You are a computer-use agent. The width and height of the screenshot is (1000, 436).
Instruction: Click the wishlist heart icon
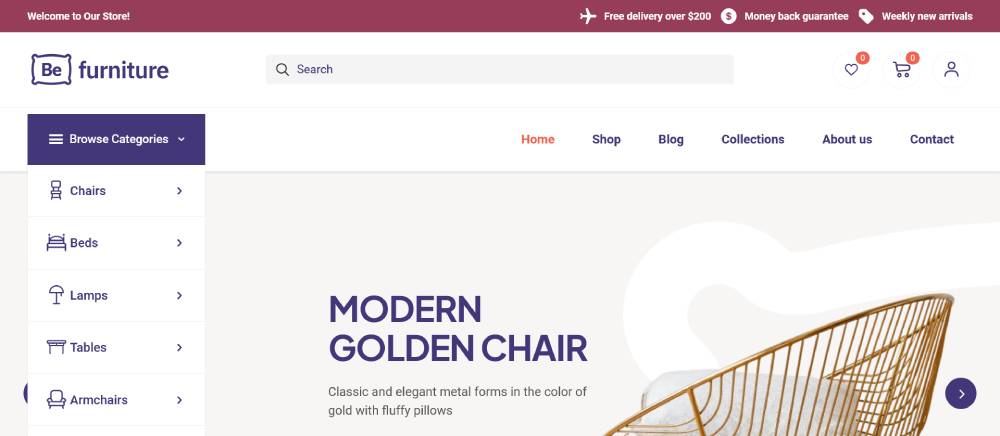click(851, 70)
